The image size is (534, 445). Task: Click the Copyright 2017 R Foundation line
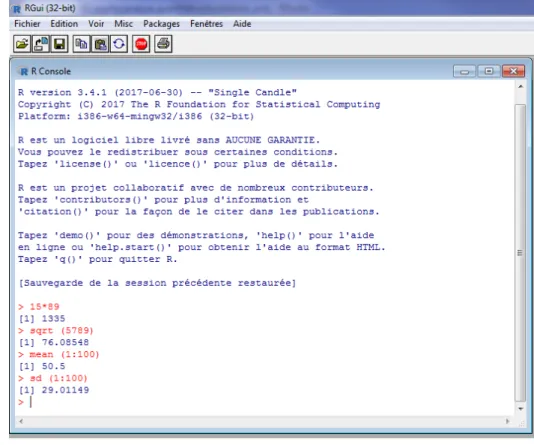coord(199,105)
